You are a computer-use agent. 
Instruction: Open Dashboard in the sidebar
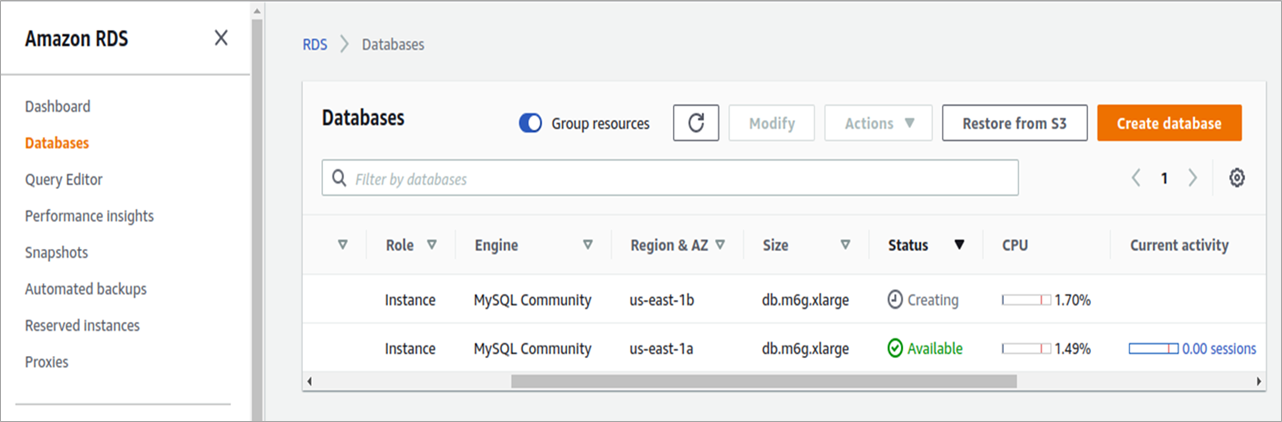click(57, 106)
